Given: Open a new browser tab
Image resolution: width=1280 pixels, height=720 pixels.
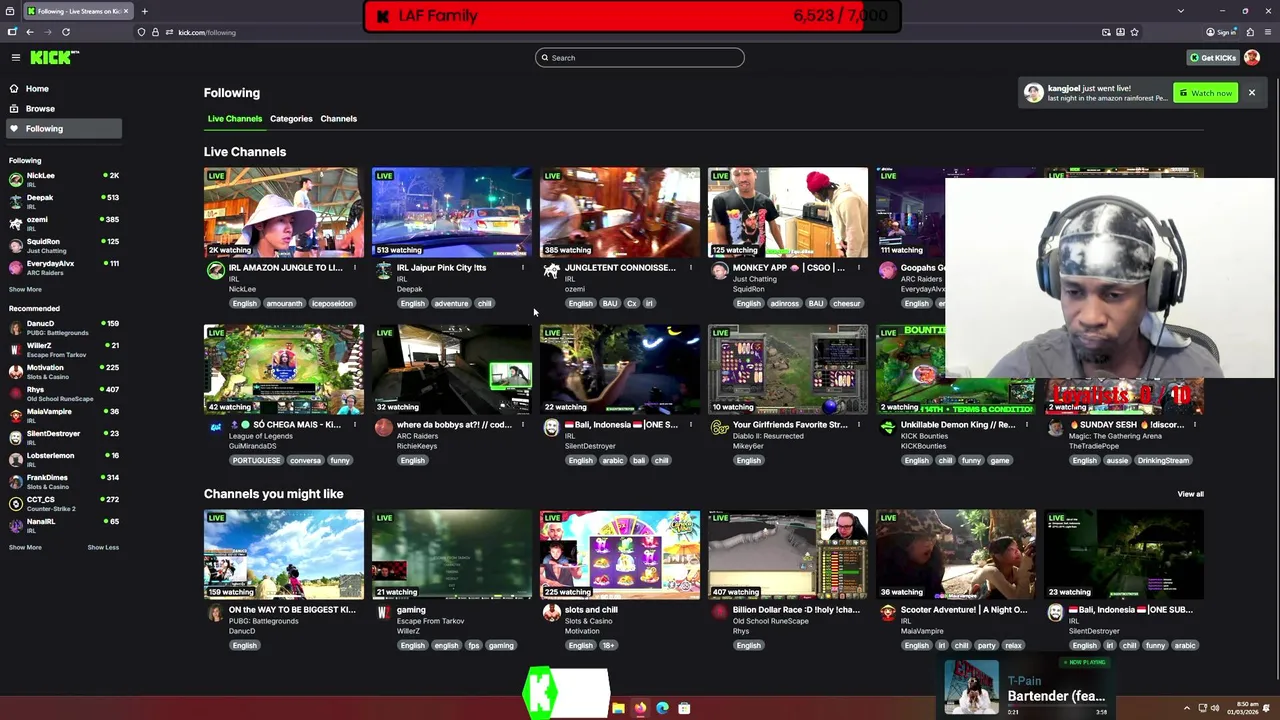Looking at the screenshot, I should point(144,11).
